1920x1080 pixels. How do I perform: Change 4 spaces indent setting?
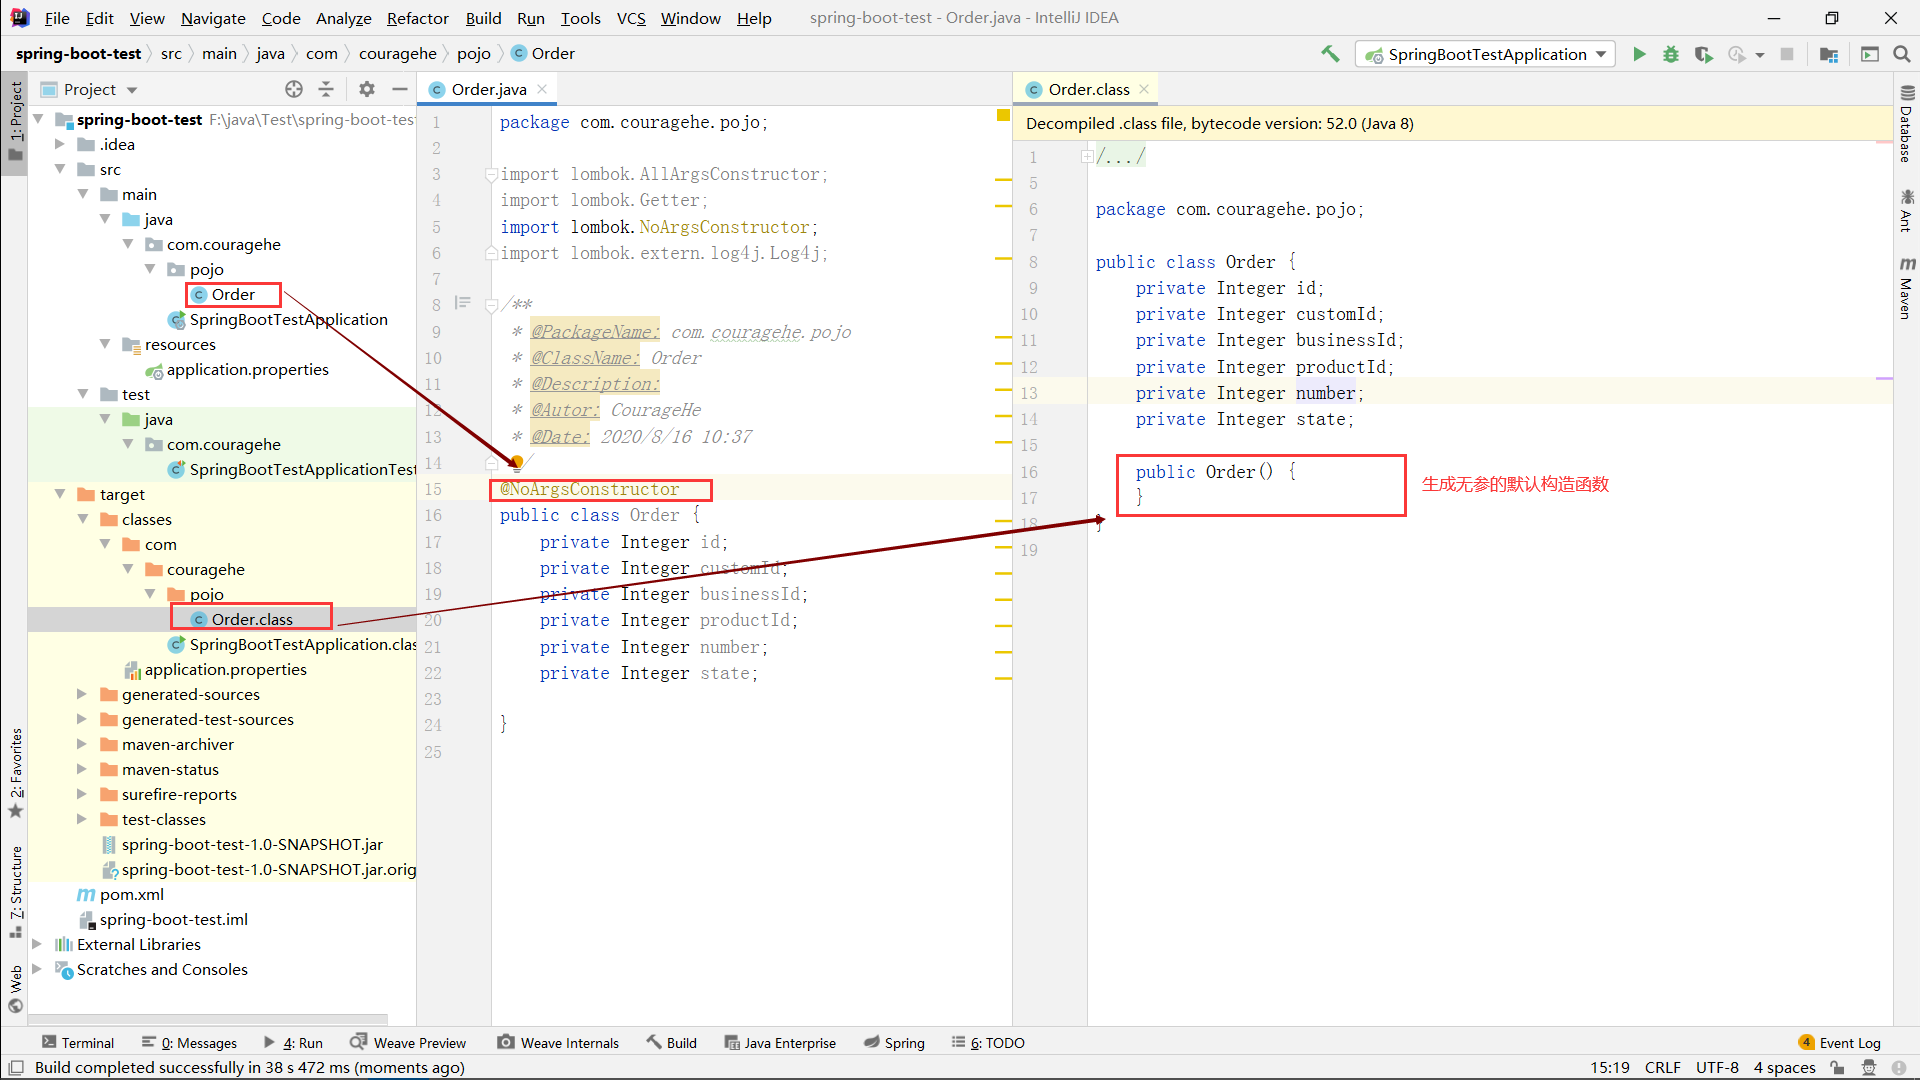click(x=1784, y=1067)
